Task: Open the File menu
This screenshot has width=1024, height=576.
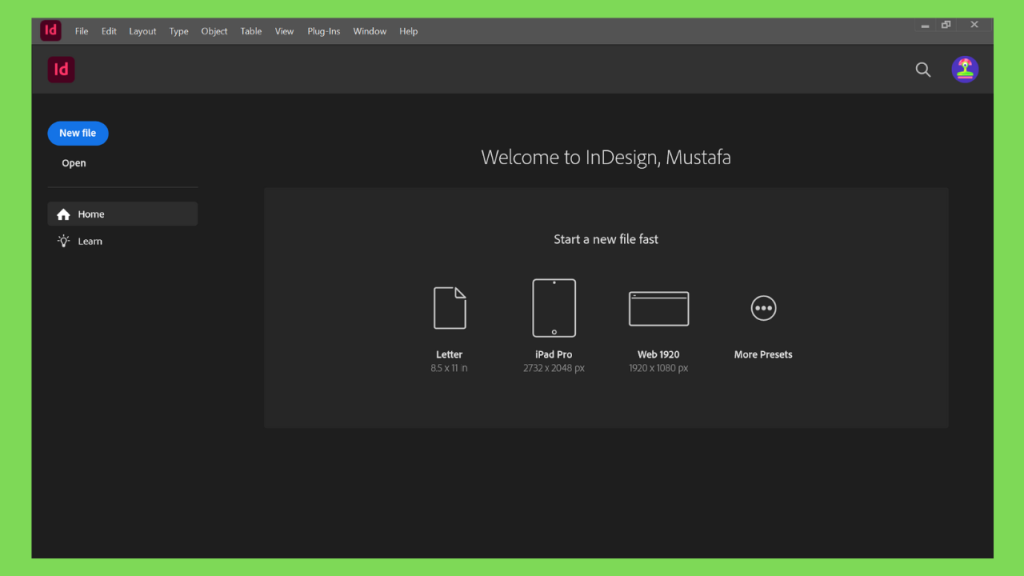Action: 82,31
